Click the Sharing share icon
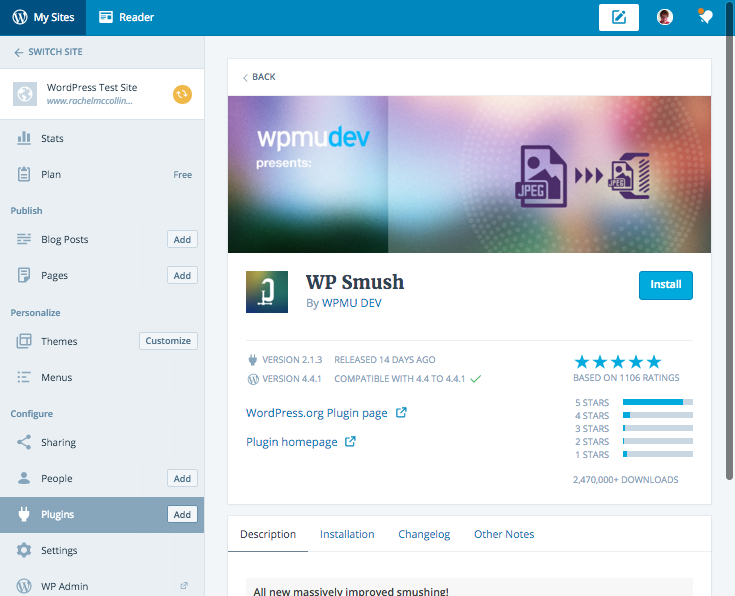The height and width of the screenshot is (596, 735). tap(24, 442)
